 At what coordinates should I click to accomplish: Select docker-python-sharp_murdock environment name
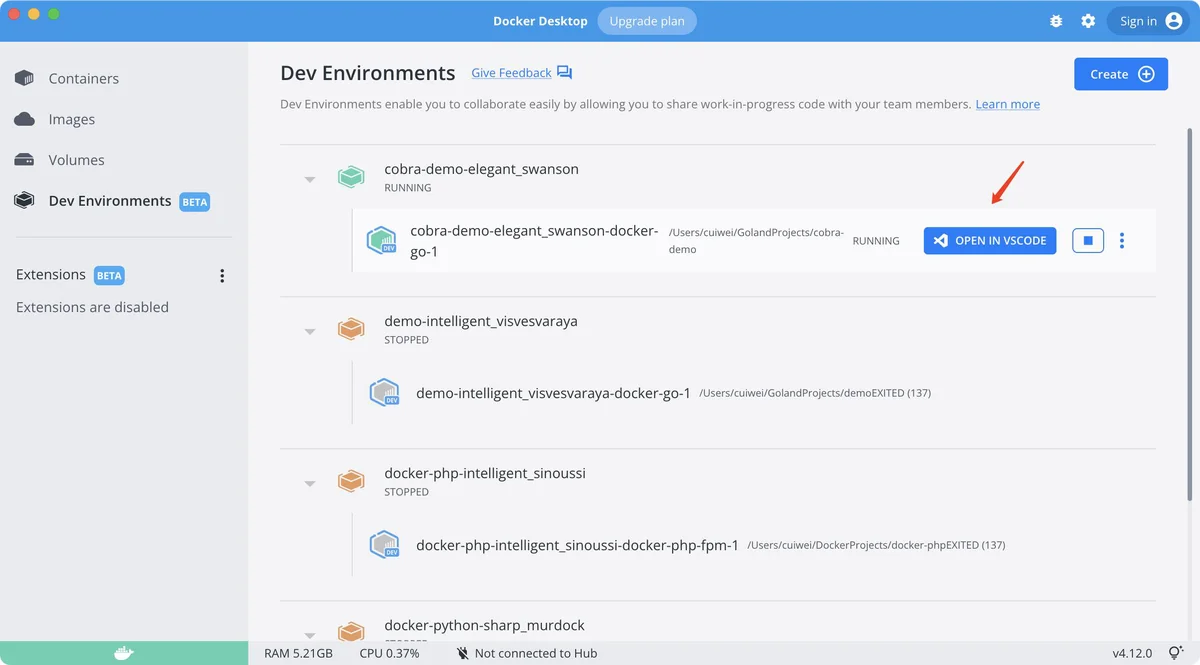point(482,625)
